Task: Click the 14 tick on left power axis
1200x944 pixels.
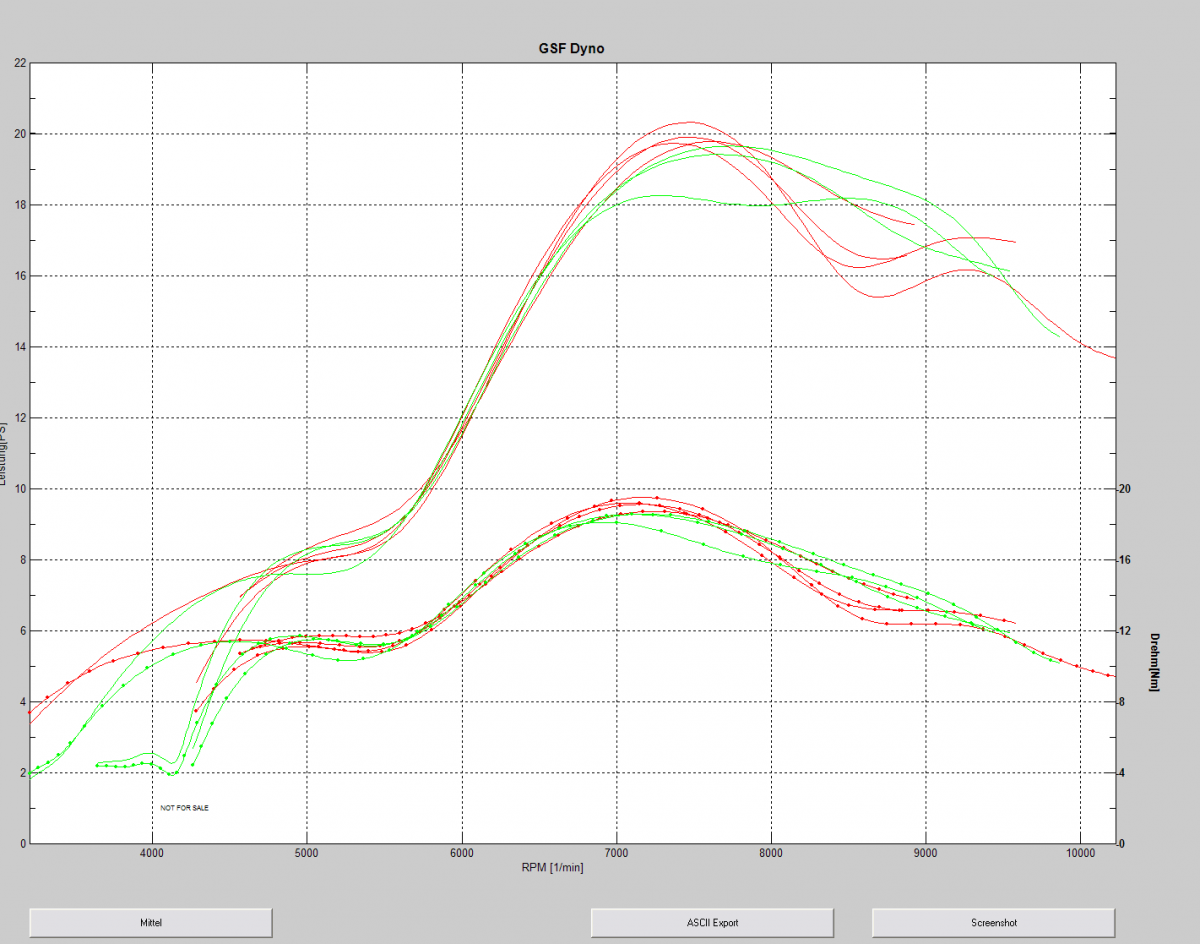Action: click(20, 347)
